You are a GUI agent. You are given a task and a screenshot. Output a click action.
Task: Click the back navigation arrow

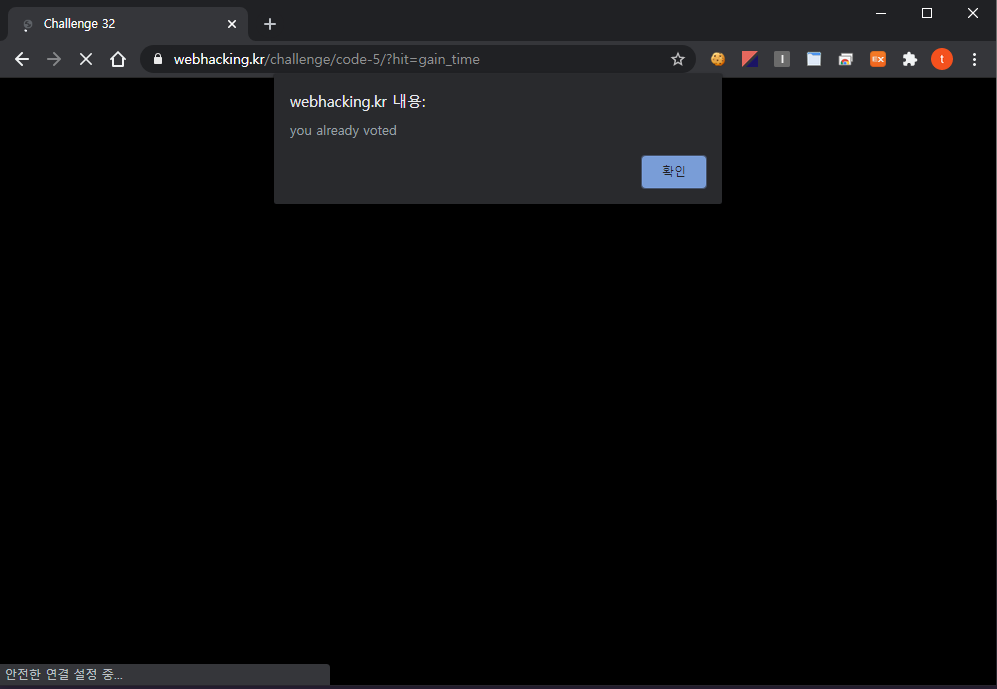tap(21, 59)
